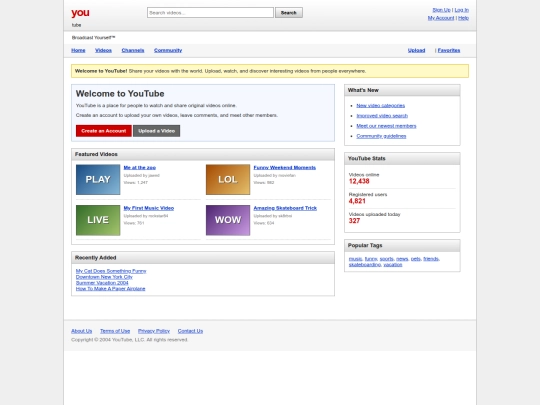Screen dimensions: 540x405
Task: Click the red 'you' logo
Action: (x=80, y=13)
